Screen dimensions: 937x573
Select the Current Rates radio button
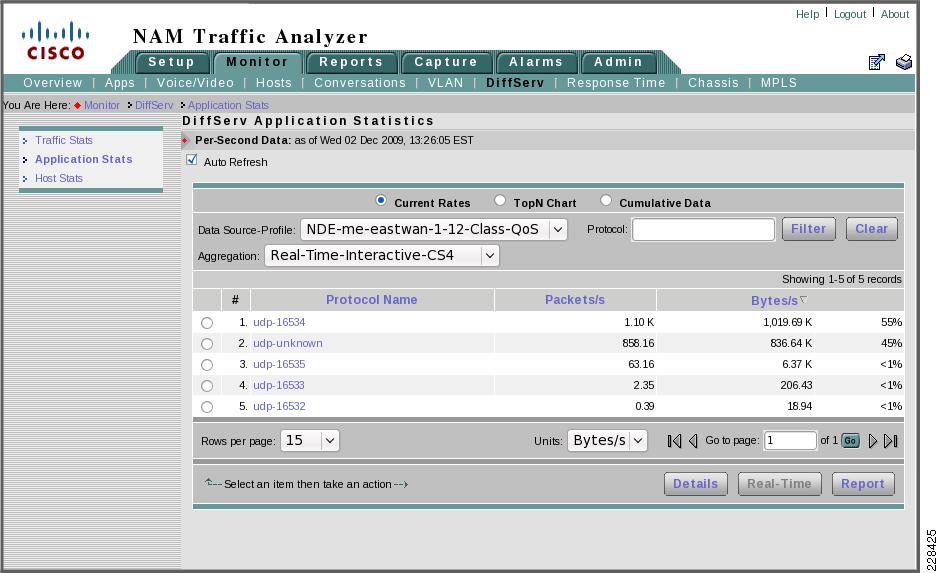click(x=381, y=201)
